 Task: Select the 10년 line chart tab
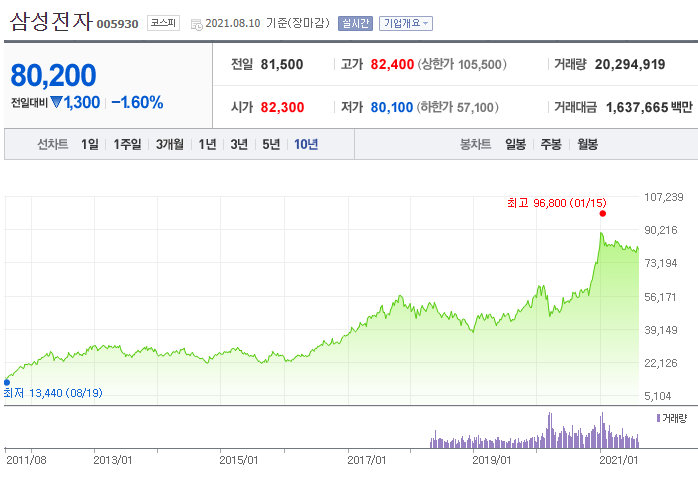[x=306, y=144]
